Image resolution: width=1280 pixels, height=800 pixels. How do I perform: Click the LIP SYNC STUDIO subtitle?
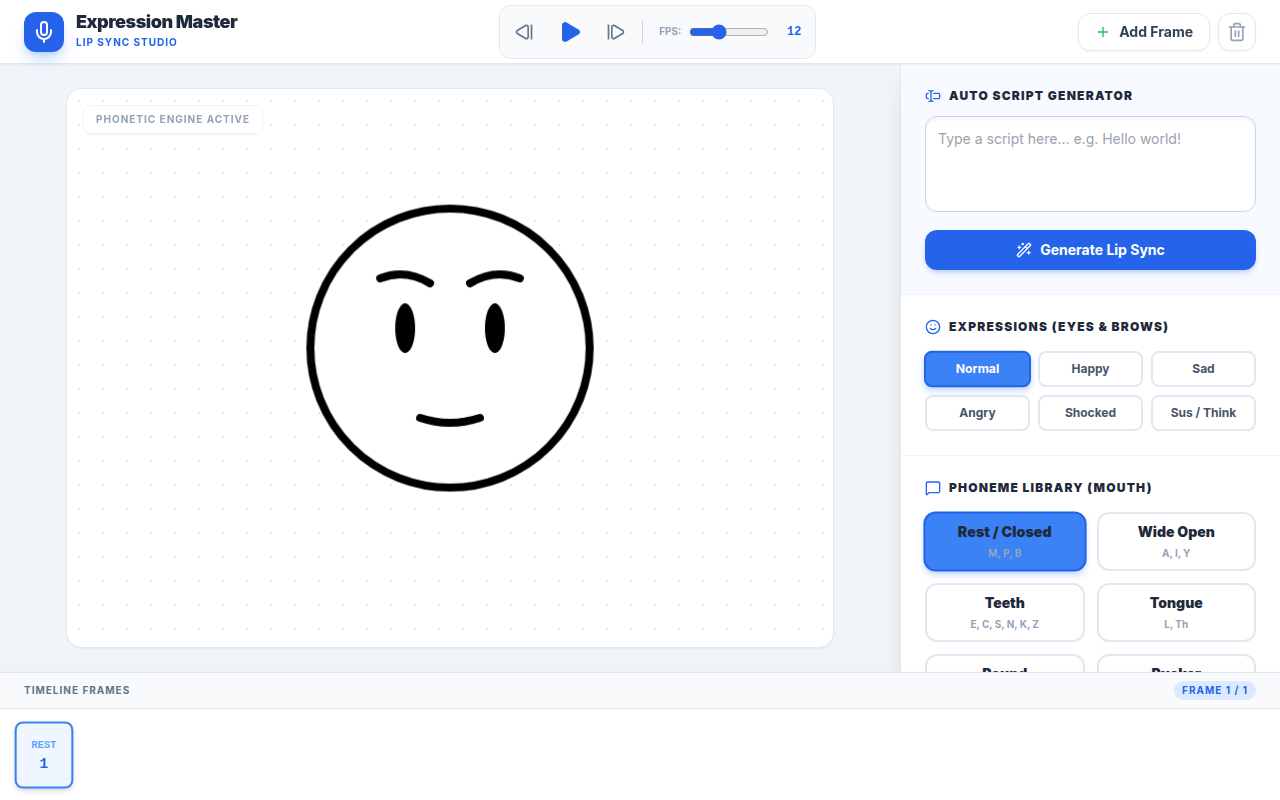127,43
